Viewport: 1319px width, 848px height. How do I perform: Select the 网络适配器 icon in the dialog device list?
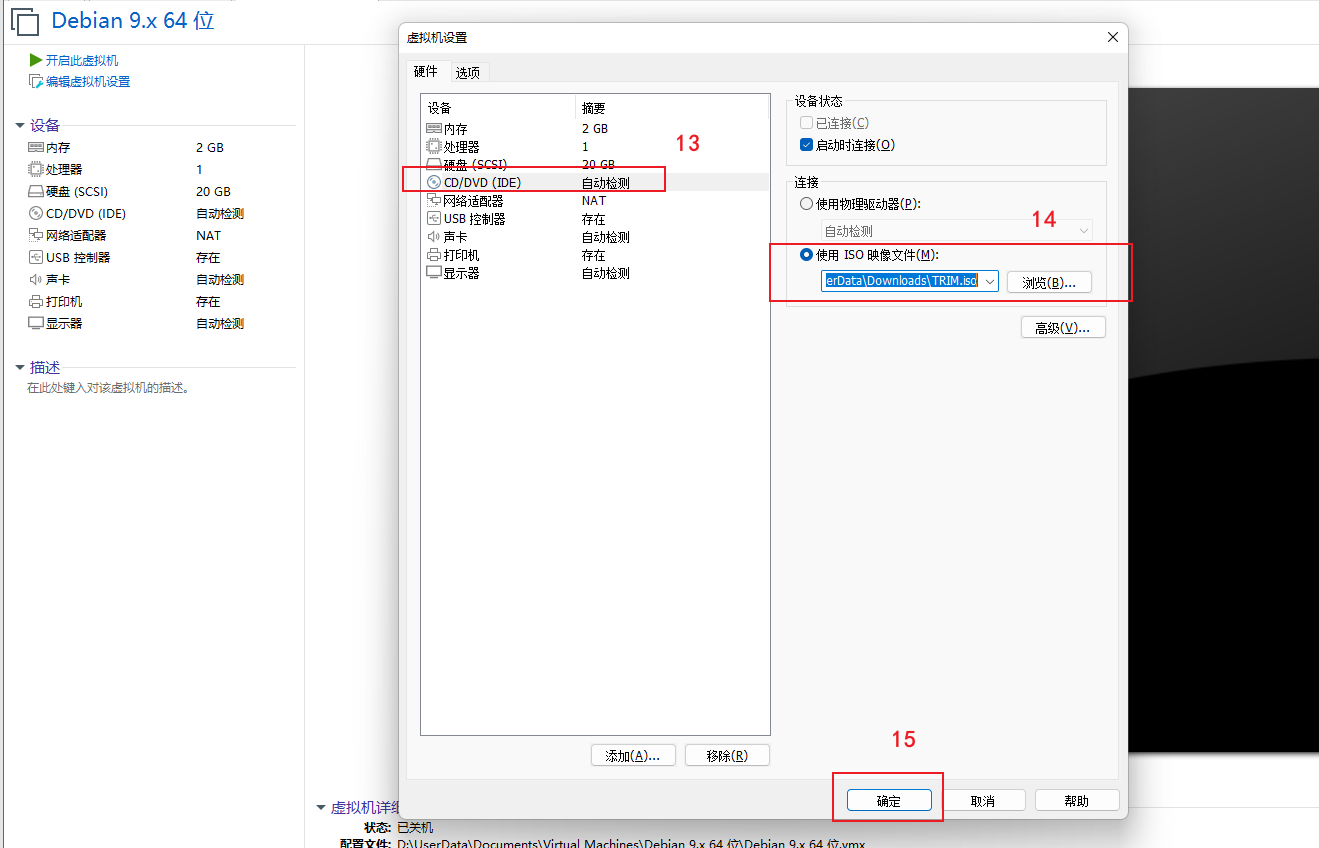433,201
